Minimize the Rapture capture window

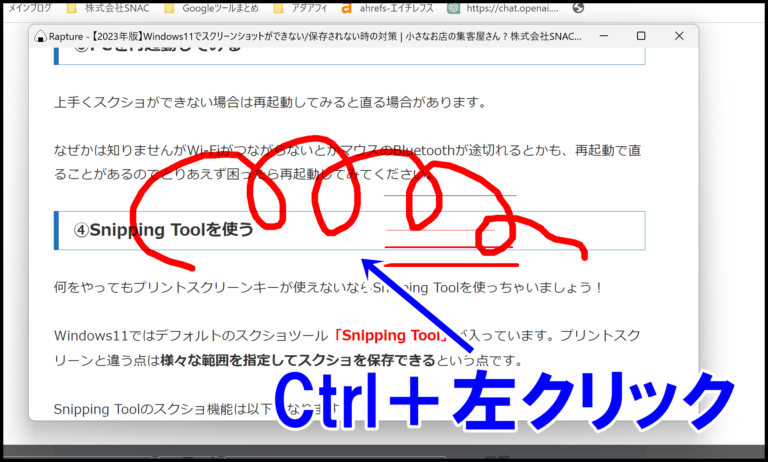pyautogui.click(x=603, y=36)
